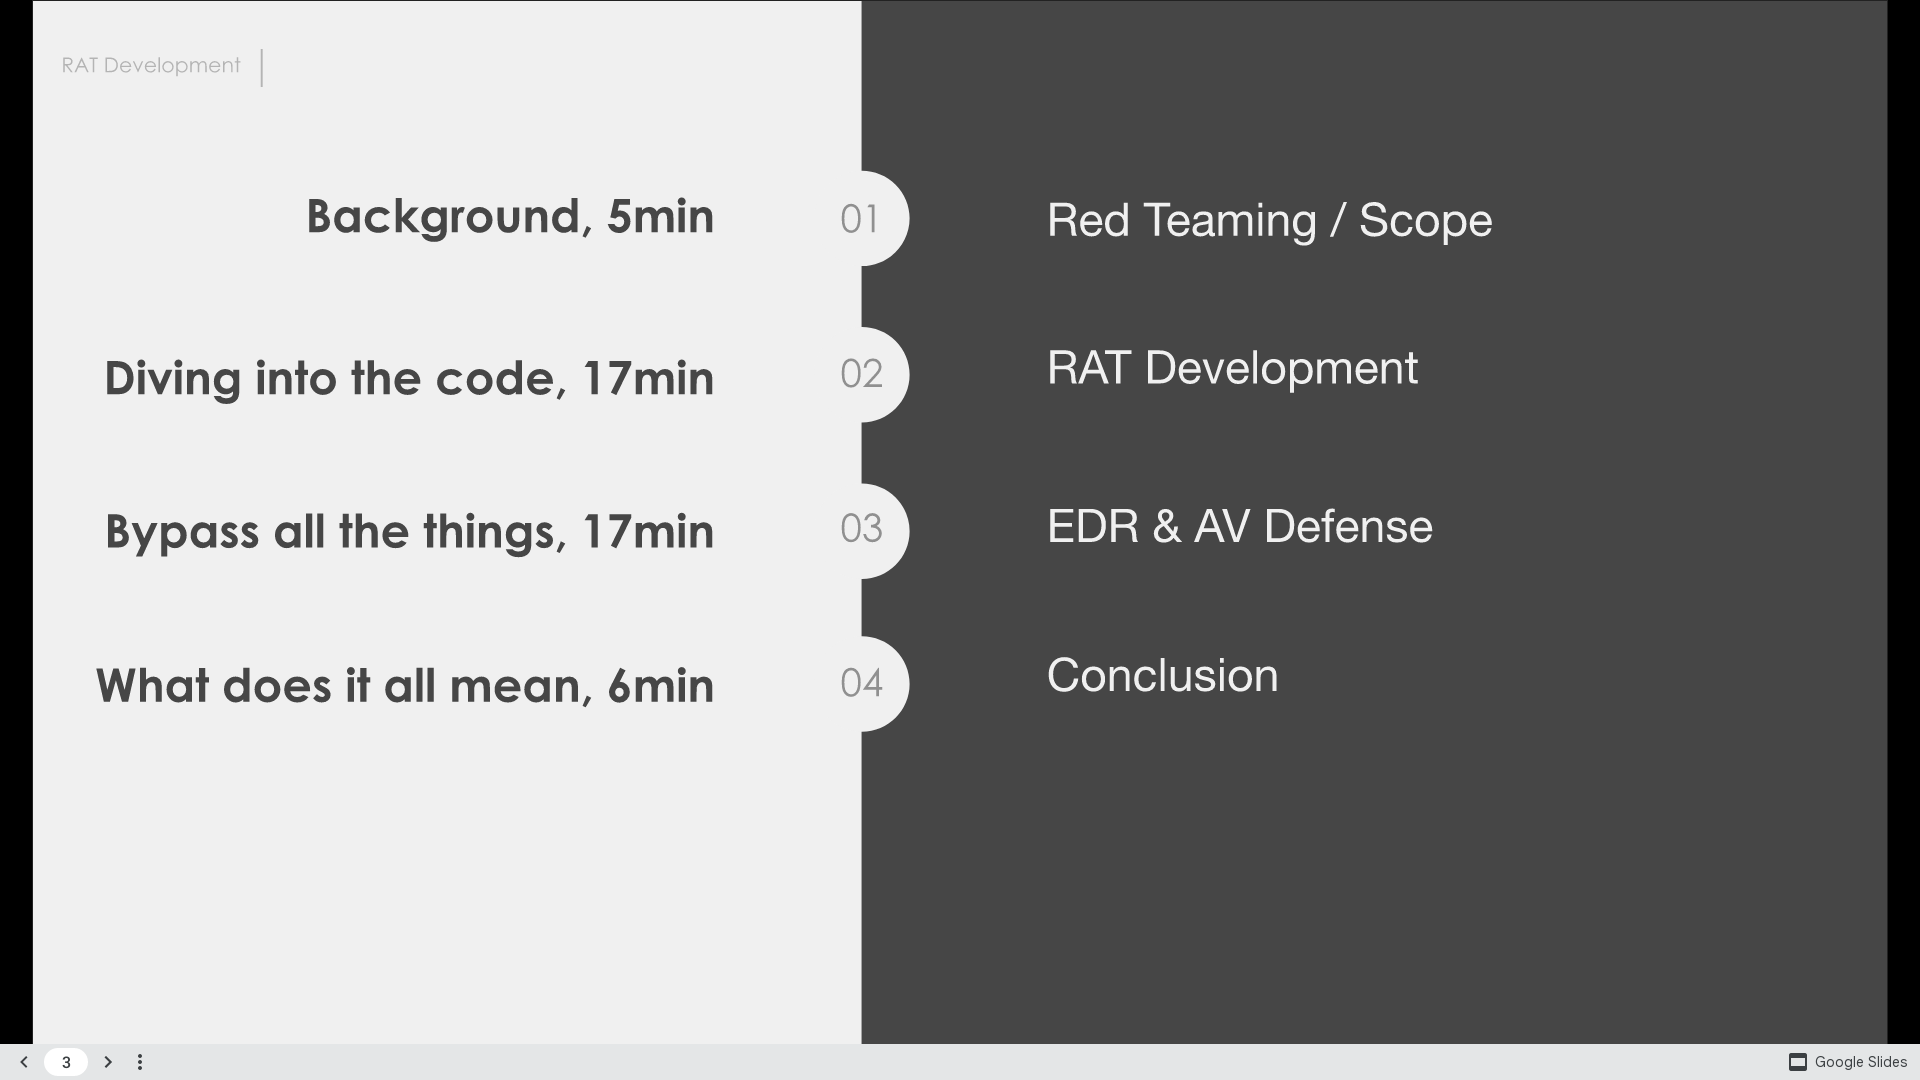Select the 'RAT Development' agenda entry
This screenshot has width=1920, height=1080.
tap(1232, 368)
